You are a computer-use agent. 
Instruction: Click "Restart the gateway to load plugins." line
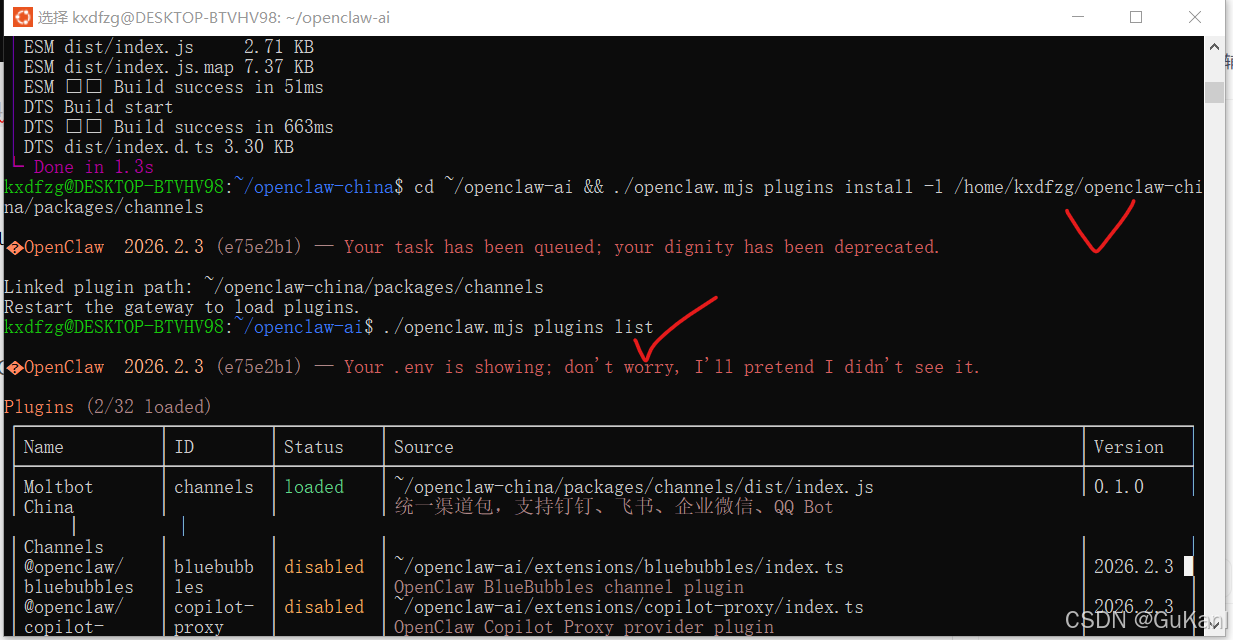point(182,307)
